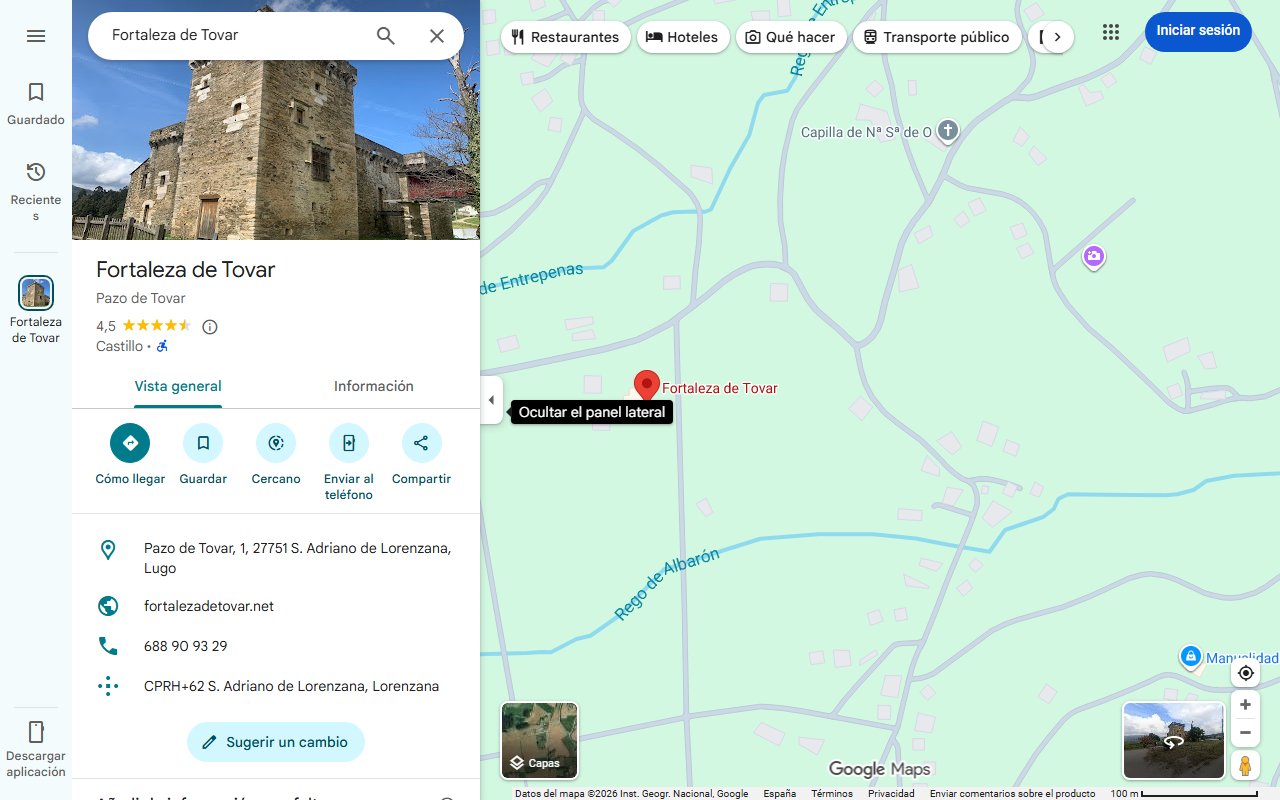Clear the search box with the X
1280x800 pixels.
click(x=437, y=35)
